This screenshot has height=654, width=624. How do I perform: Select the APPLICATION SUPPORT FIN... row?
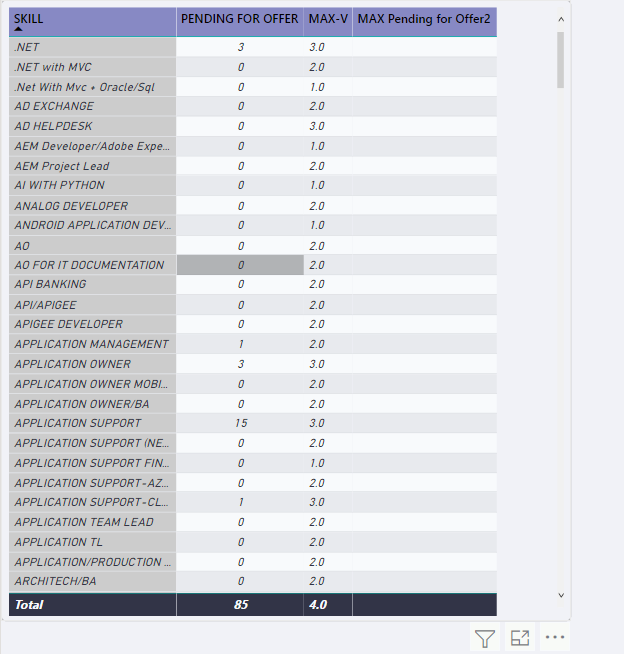click(x=253, y=463)
